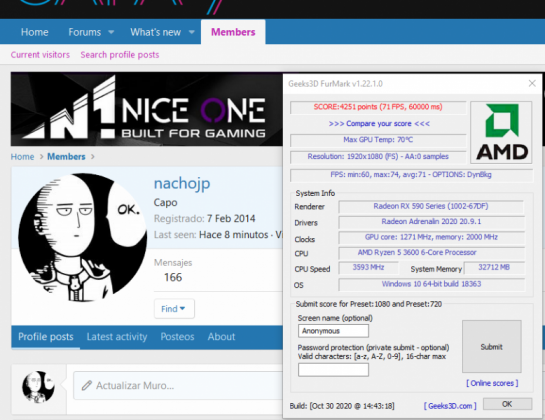Expand the Forums dropdown arrow
Image resolution: width=545 pixels, height=420 pixels.
[x=111, y=32]
